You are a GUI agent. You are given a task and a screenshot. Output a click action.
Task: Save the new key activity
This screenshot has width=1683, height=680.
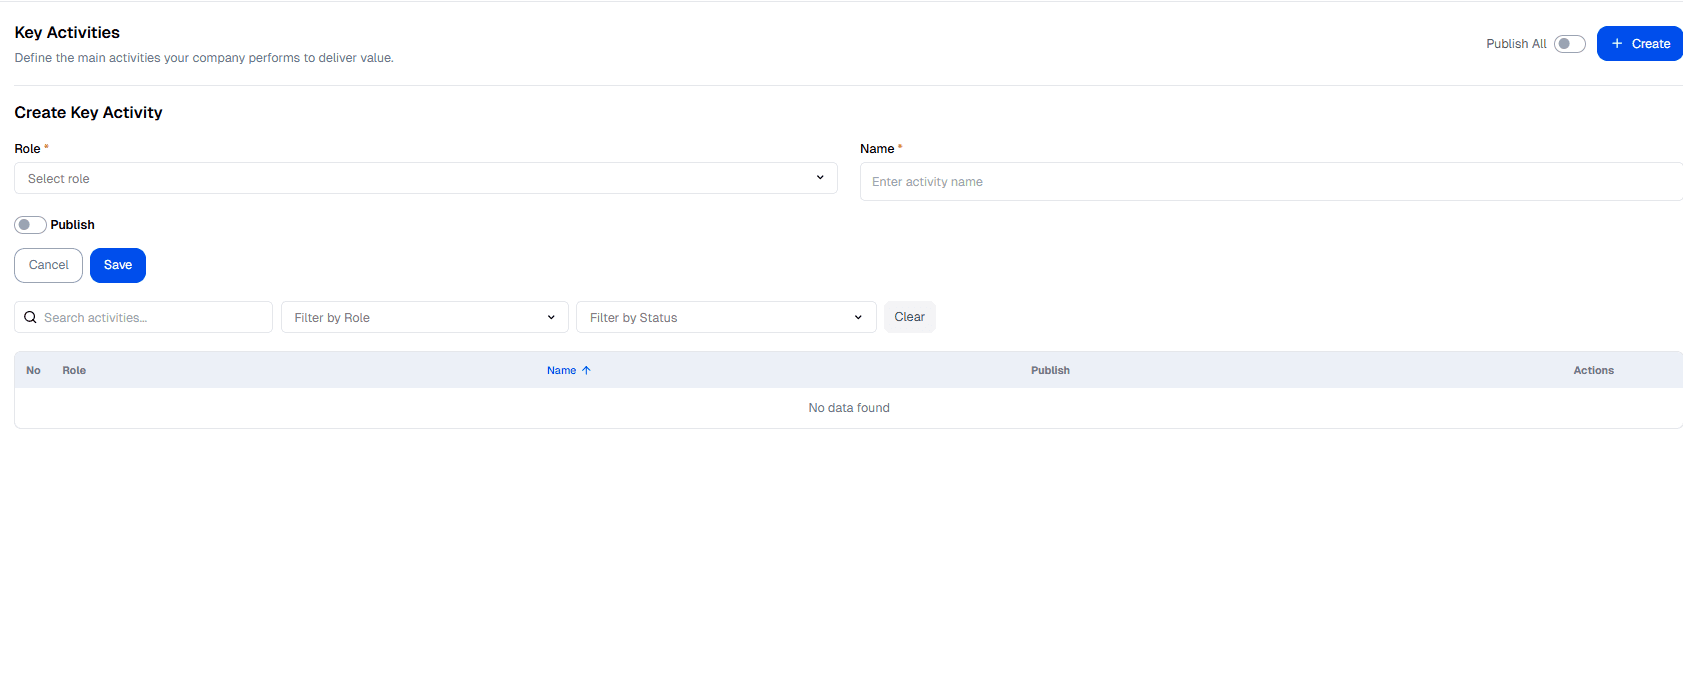click(x=118, y=265)
